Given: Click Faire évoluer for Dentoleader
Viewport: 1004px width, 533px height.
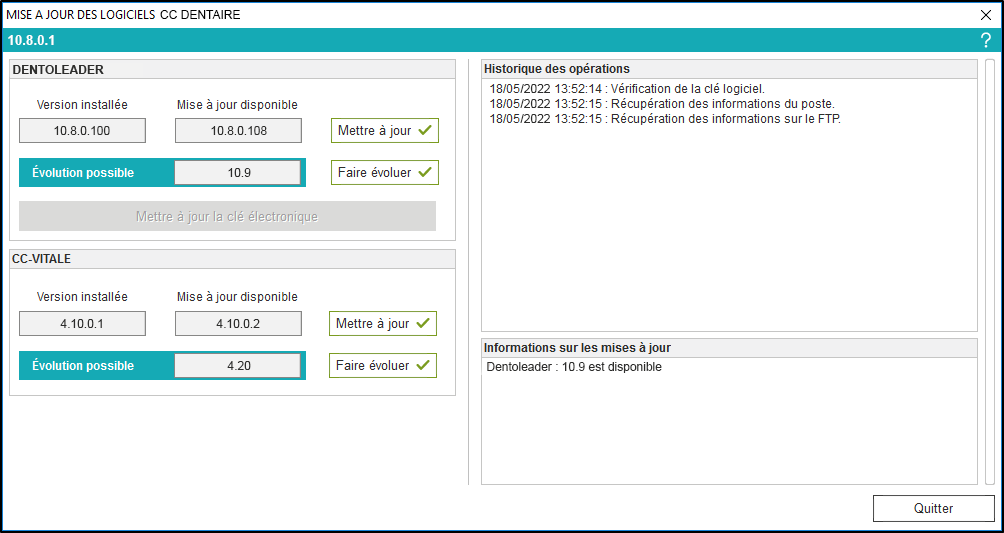Looking at the screenshot, I should [385, 172].
